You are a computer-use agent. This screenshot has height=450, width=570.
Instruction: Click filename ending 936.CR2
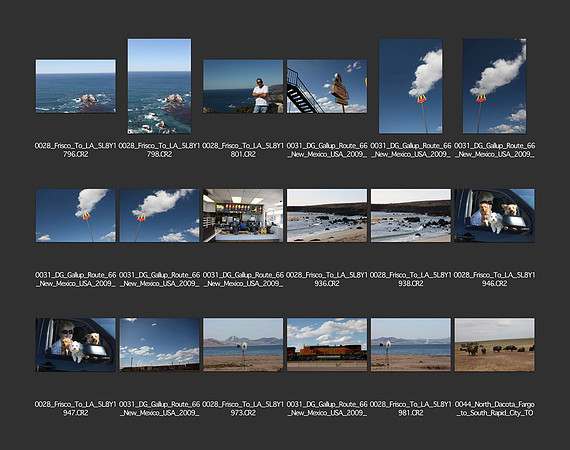point(327,279)
